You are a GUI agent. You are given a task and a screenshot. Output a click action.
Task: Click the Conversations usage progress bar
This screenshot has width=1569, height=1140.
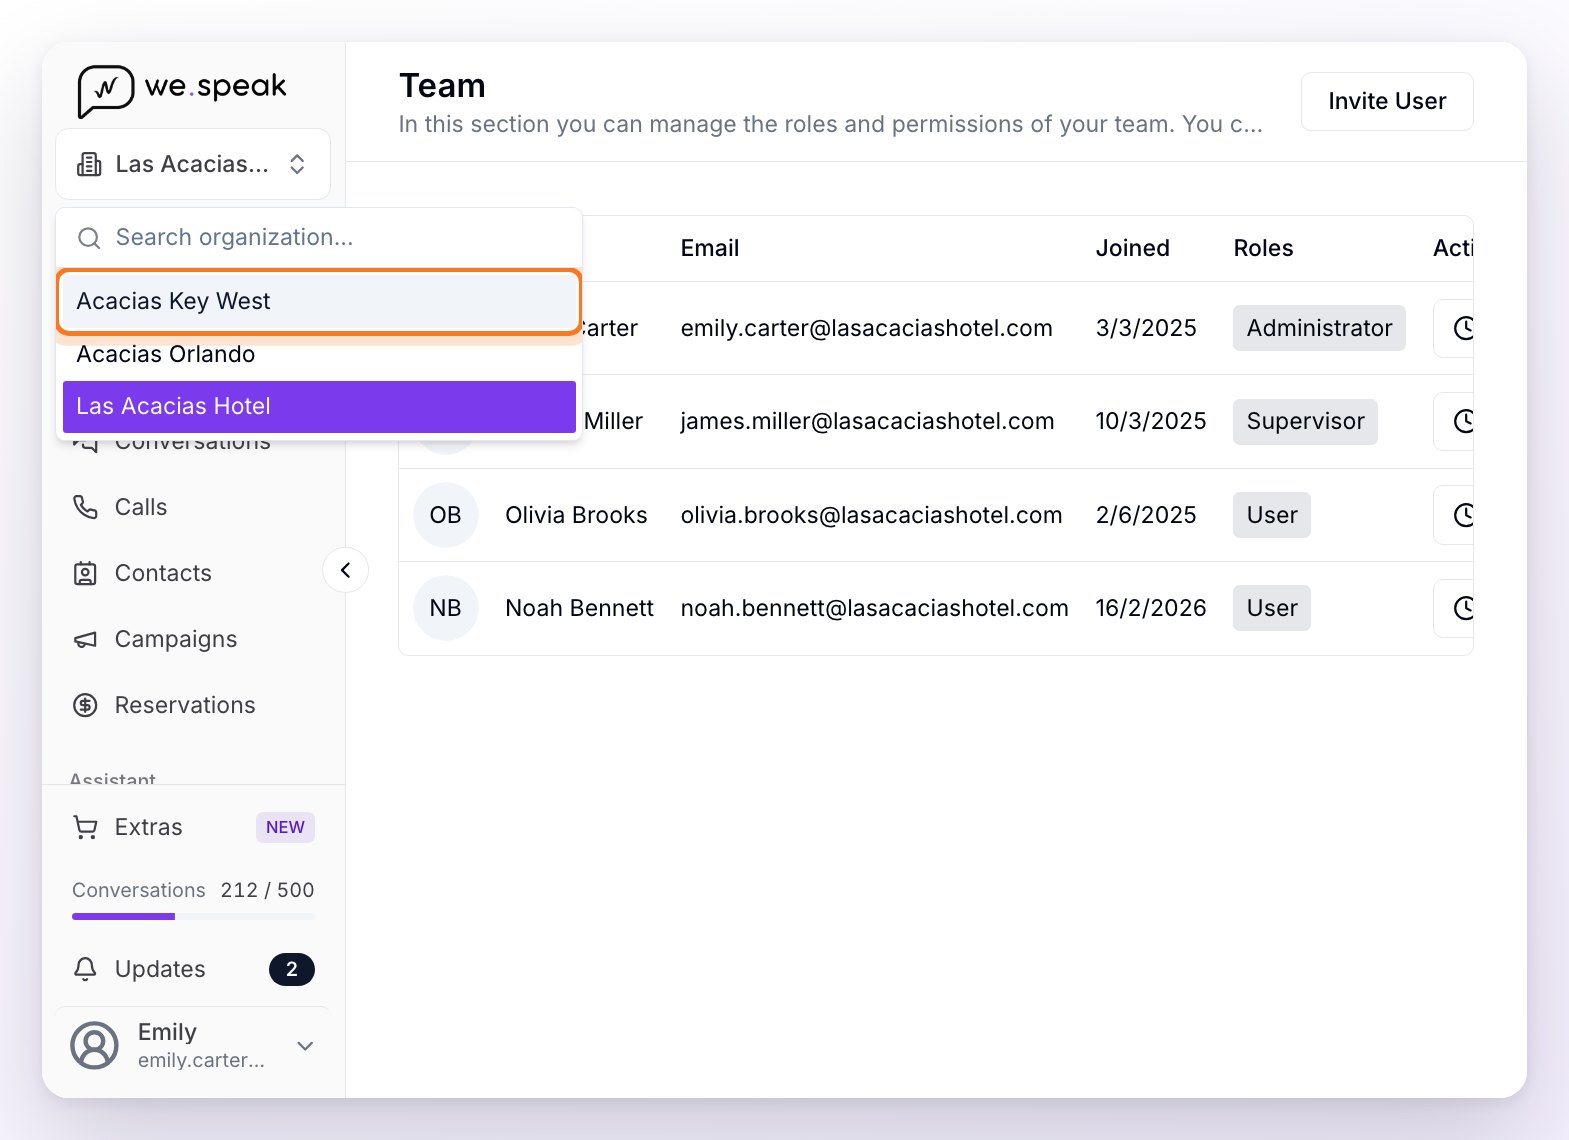click(193, 916)
